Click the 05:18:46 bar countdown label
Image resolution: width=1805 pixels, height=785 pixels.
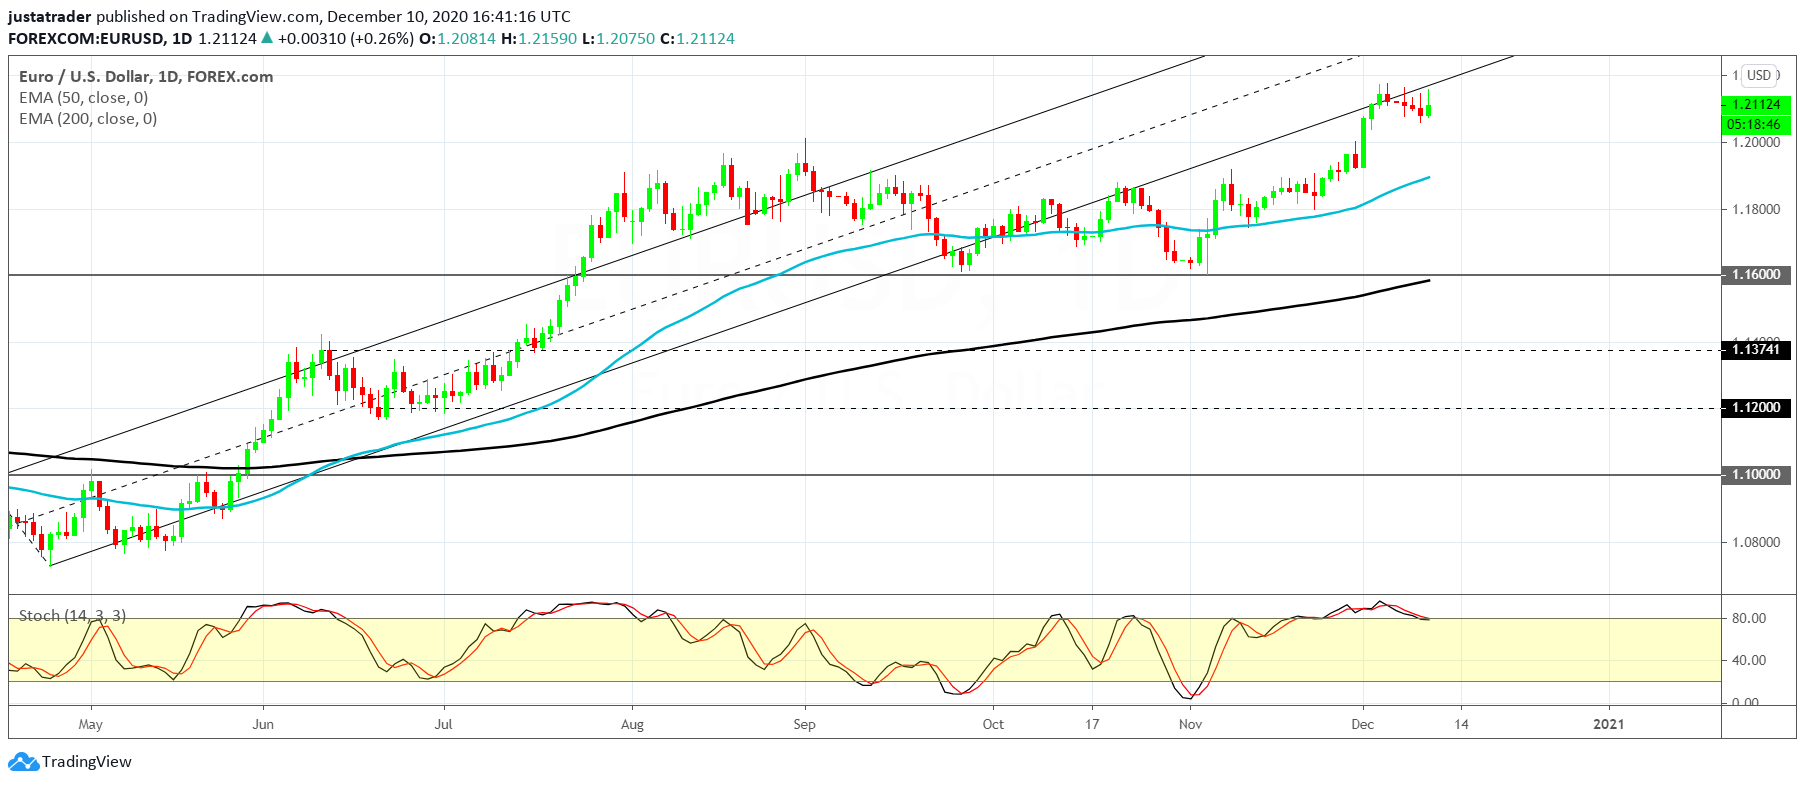(x=1756, y=124)
